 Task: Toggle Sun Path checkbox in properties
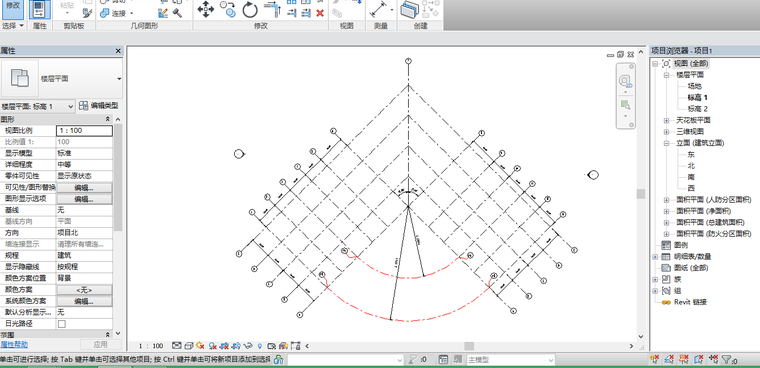tap(62, 324)
